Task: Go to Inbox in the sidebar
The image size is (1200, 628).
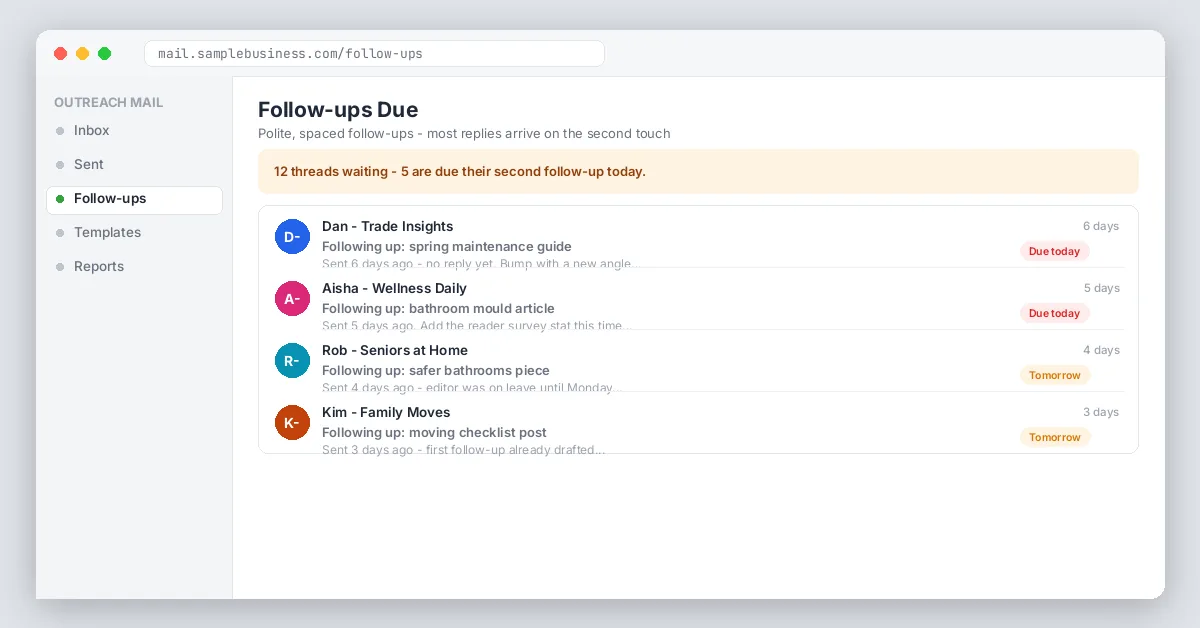Action: pyautogui.click(x=134, y=131)
